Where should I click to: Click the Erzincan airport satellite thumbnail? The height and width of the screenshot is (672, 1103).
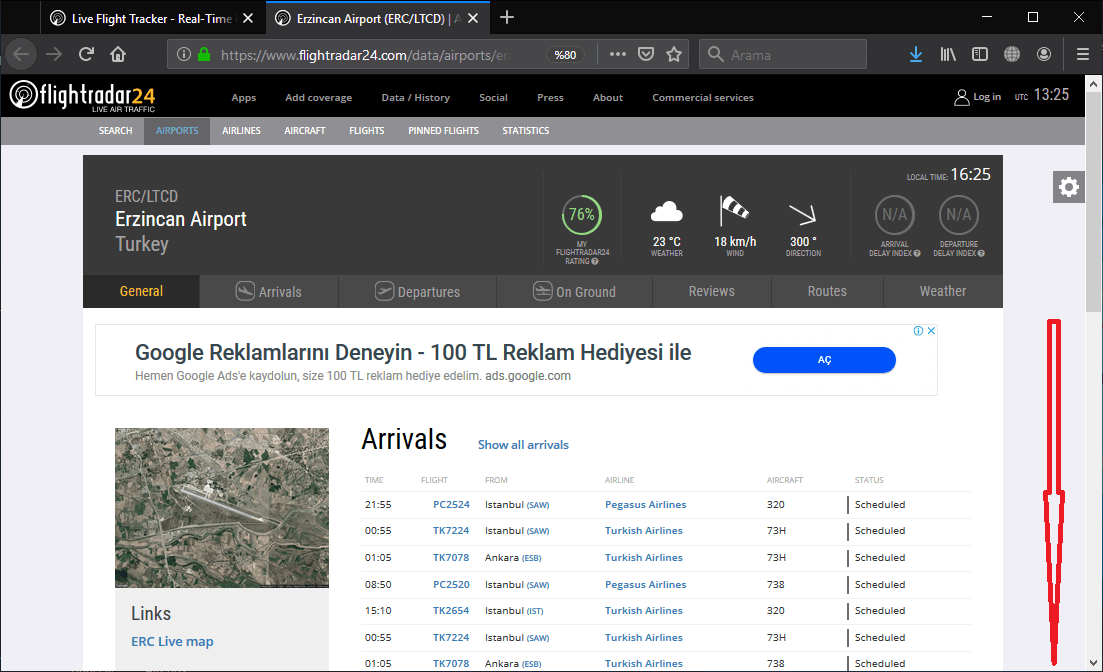click(x=221, y=508)
